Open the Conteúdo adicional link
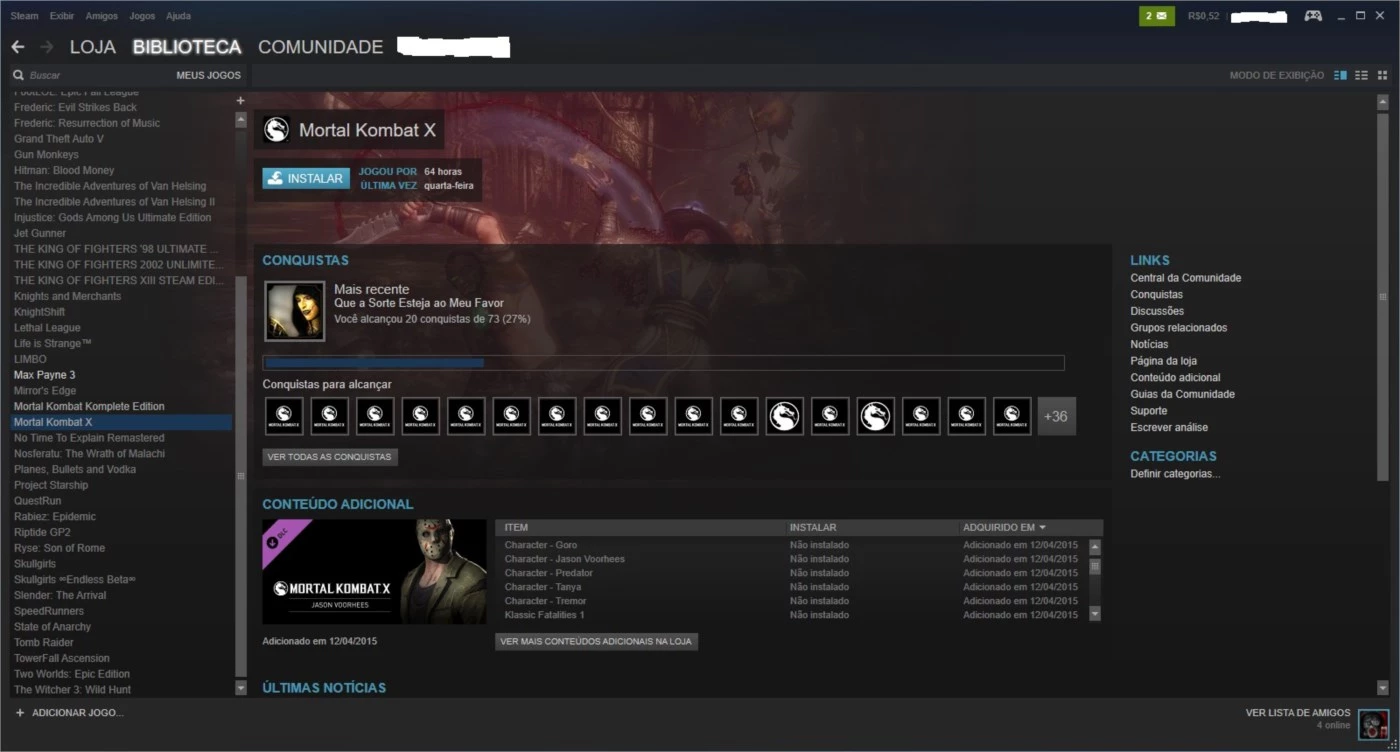1400x752 pixels. [1175, 378]
